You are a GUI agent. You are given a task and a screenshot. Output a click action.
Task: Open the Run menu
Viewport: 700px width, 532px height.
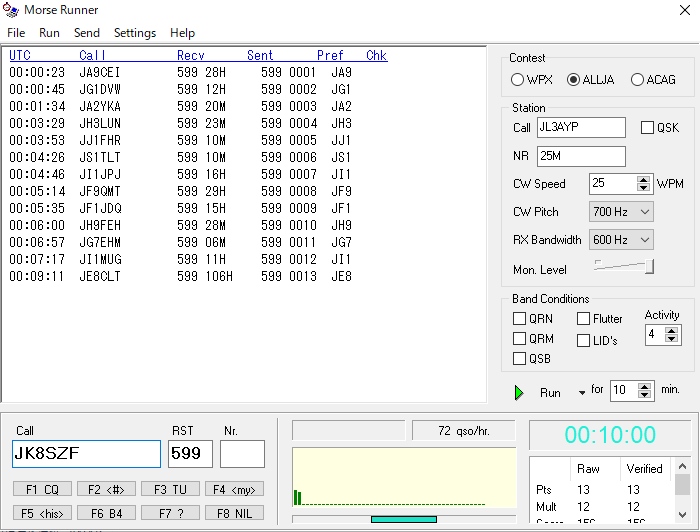49,33
